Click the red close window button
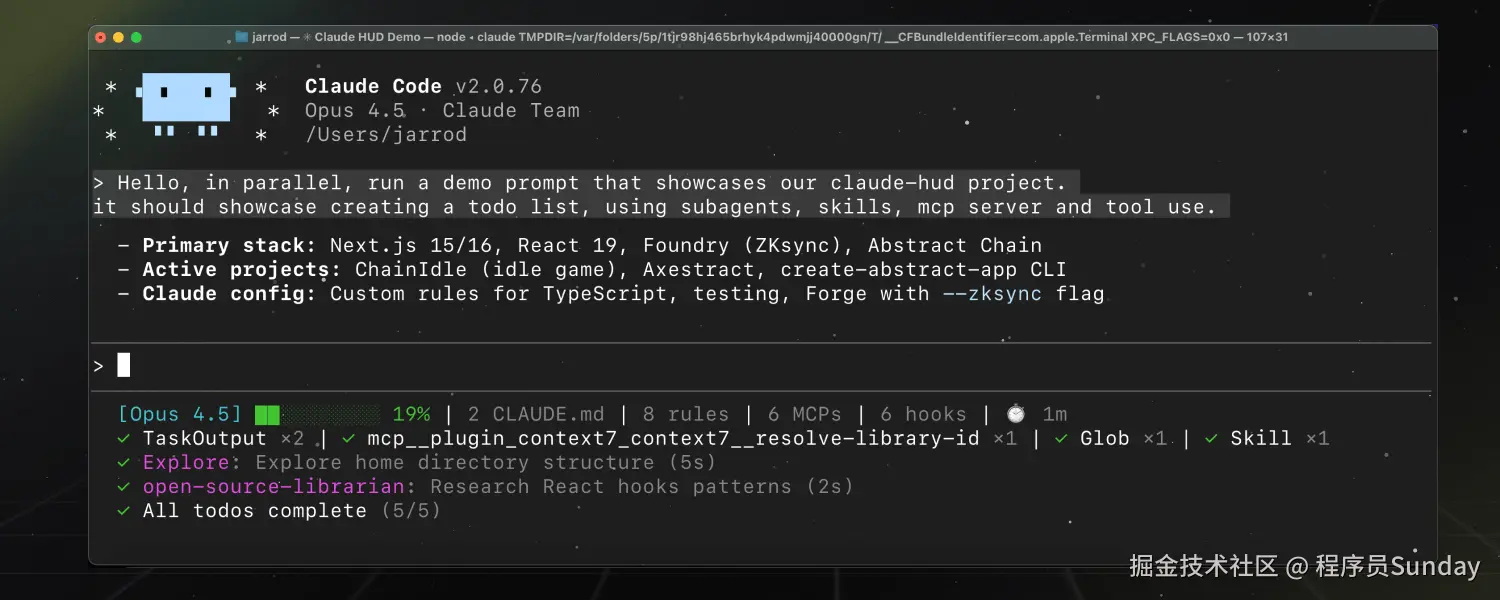 [100, 37]
